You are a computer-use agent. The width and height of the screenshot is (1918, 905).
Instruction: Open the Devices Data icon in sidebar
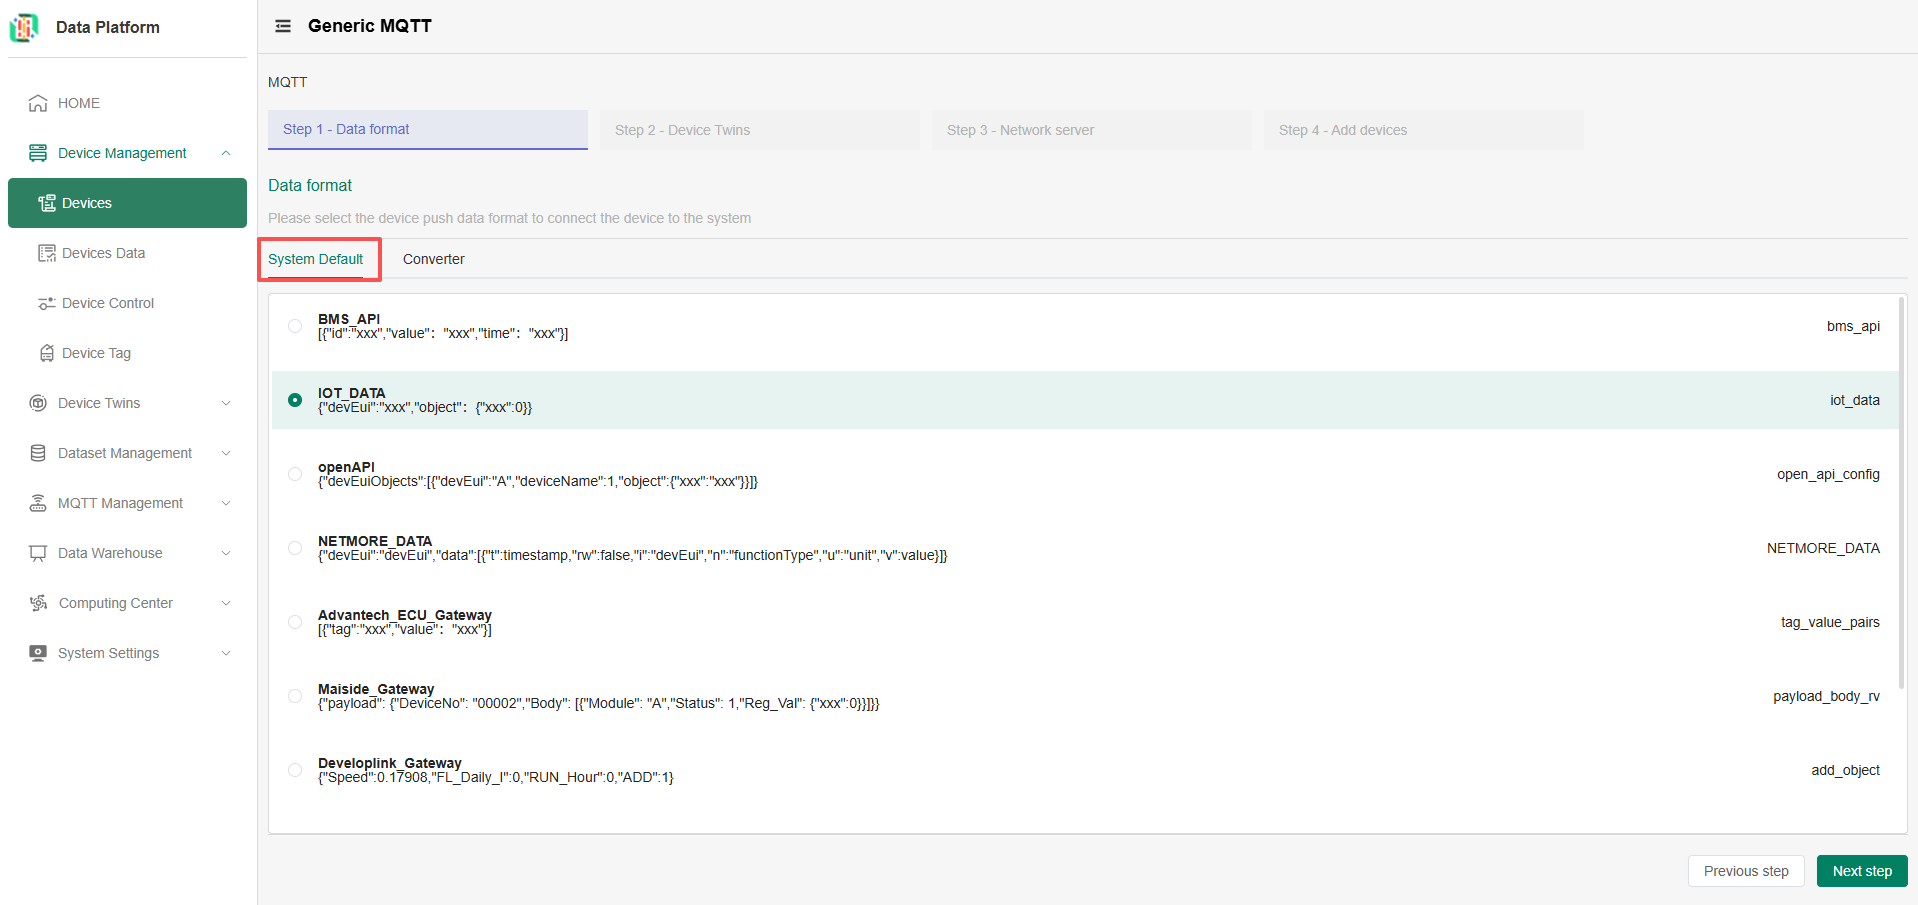(x=46, y=252)
